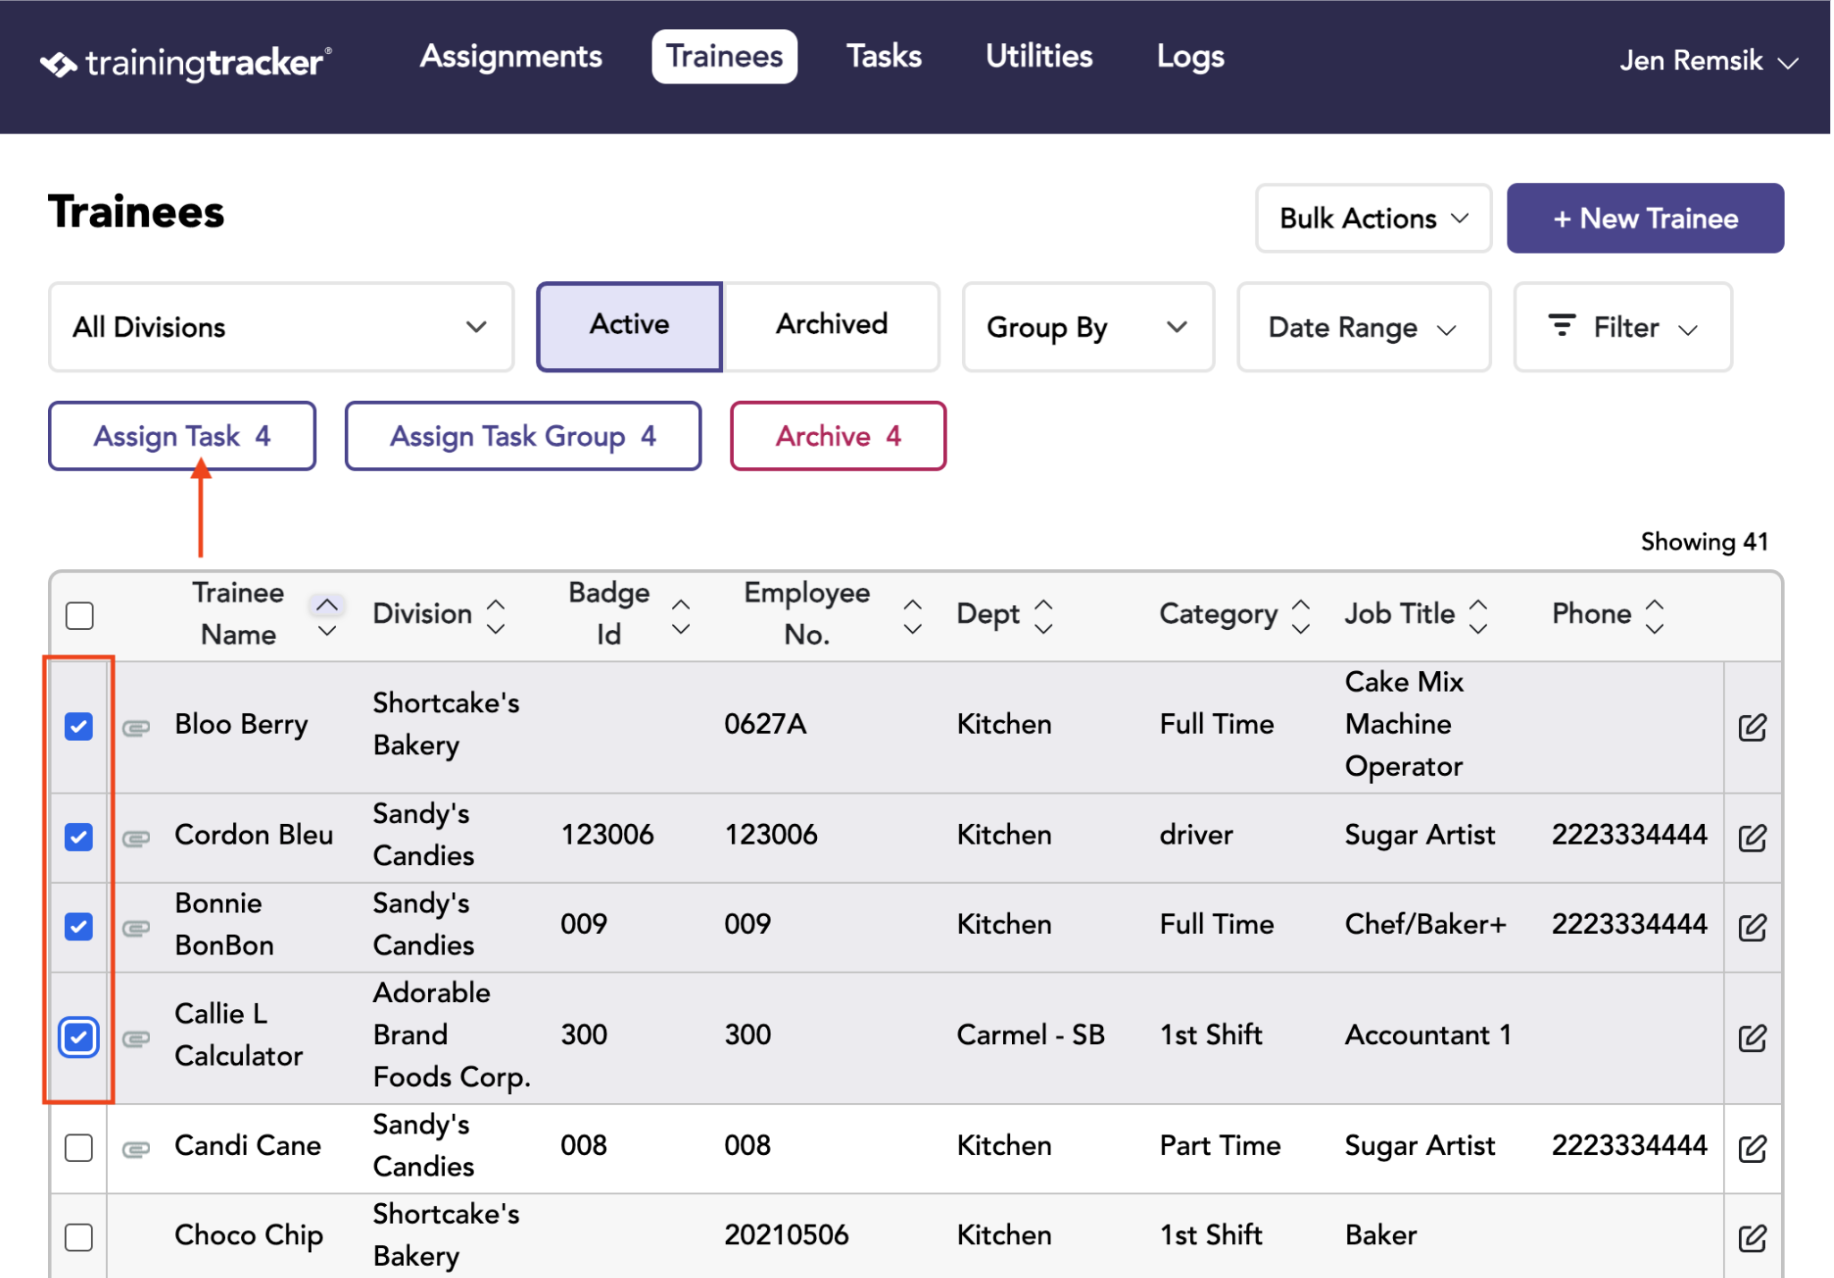Open edit icon for Candi Cane row
Viewport: 1834px width, 1278px height.
pyautogui.click(x=1752, y=1148)
